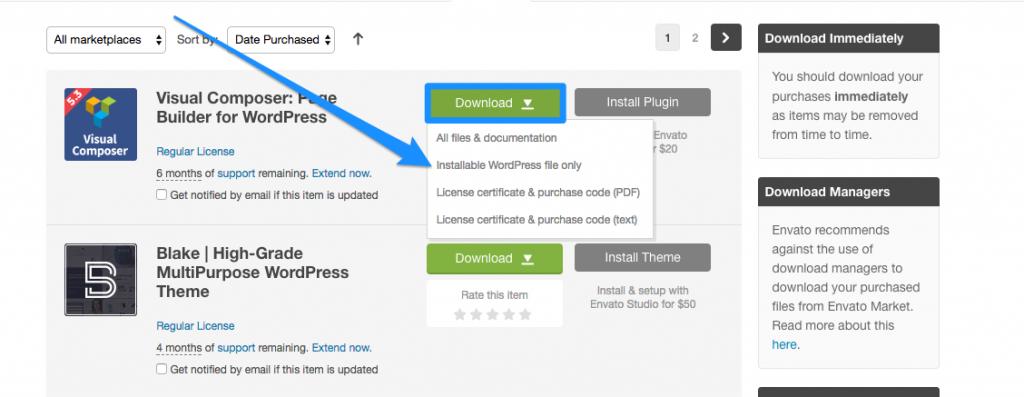Click the 'here' link about download managers
The width and height of the screenshot is (1024, 397).
(x=784, y=345)
